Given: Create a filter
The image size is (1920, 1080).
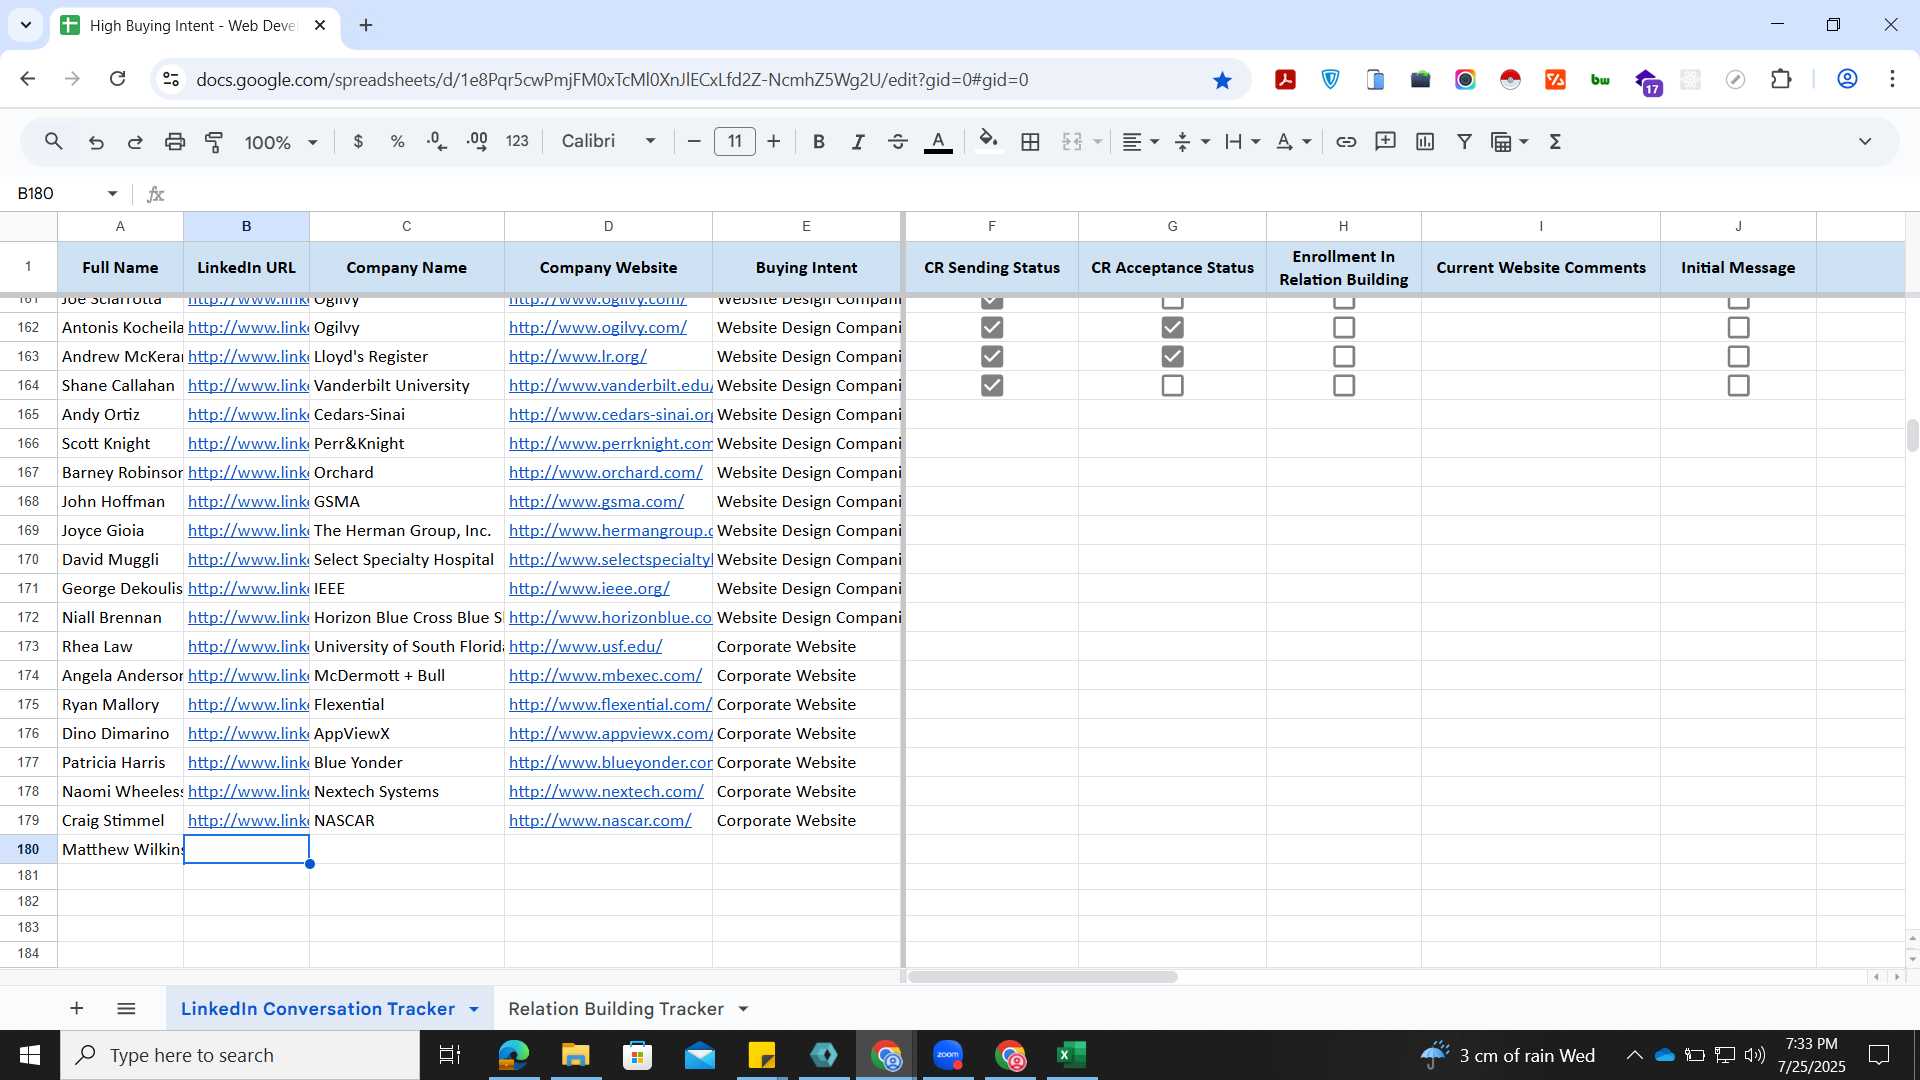Looking at the screenshot, I should pos(1464,142).
